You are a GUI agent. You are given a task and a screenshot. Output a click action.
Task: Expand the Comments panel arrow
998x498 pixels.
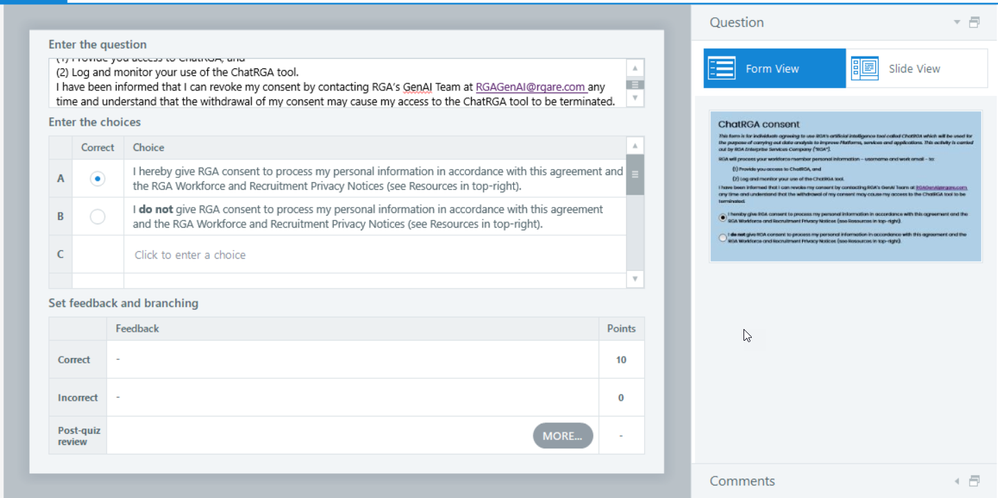[x=957, y=481]
